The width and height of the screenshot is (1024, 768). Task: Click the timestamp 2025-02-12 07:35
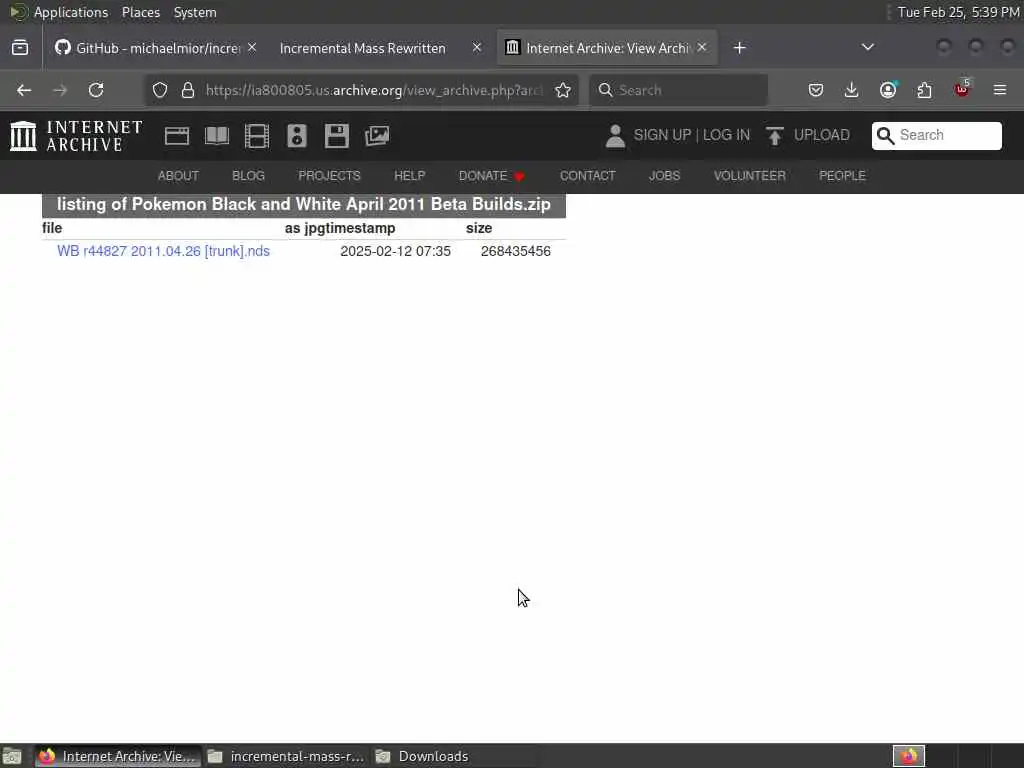395,251
